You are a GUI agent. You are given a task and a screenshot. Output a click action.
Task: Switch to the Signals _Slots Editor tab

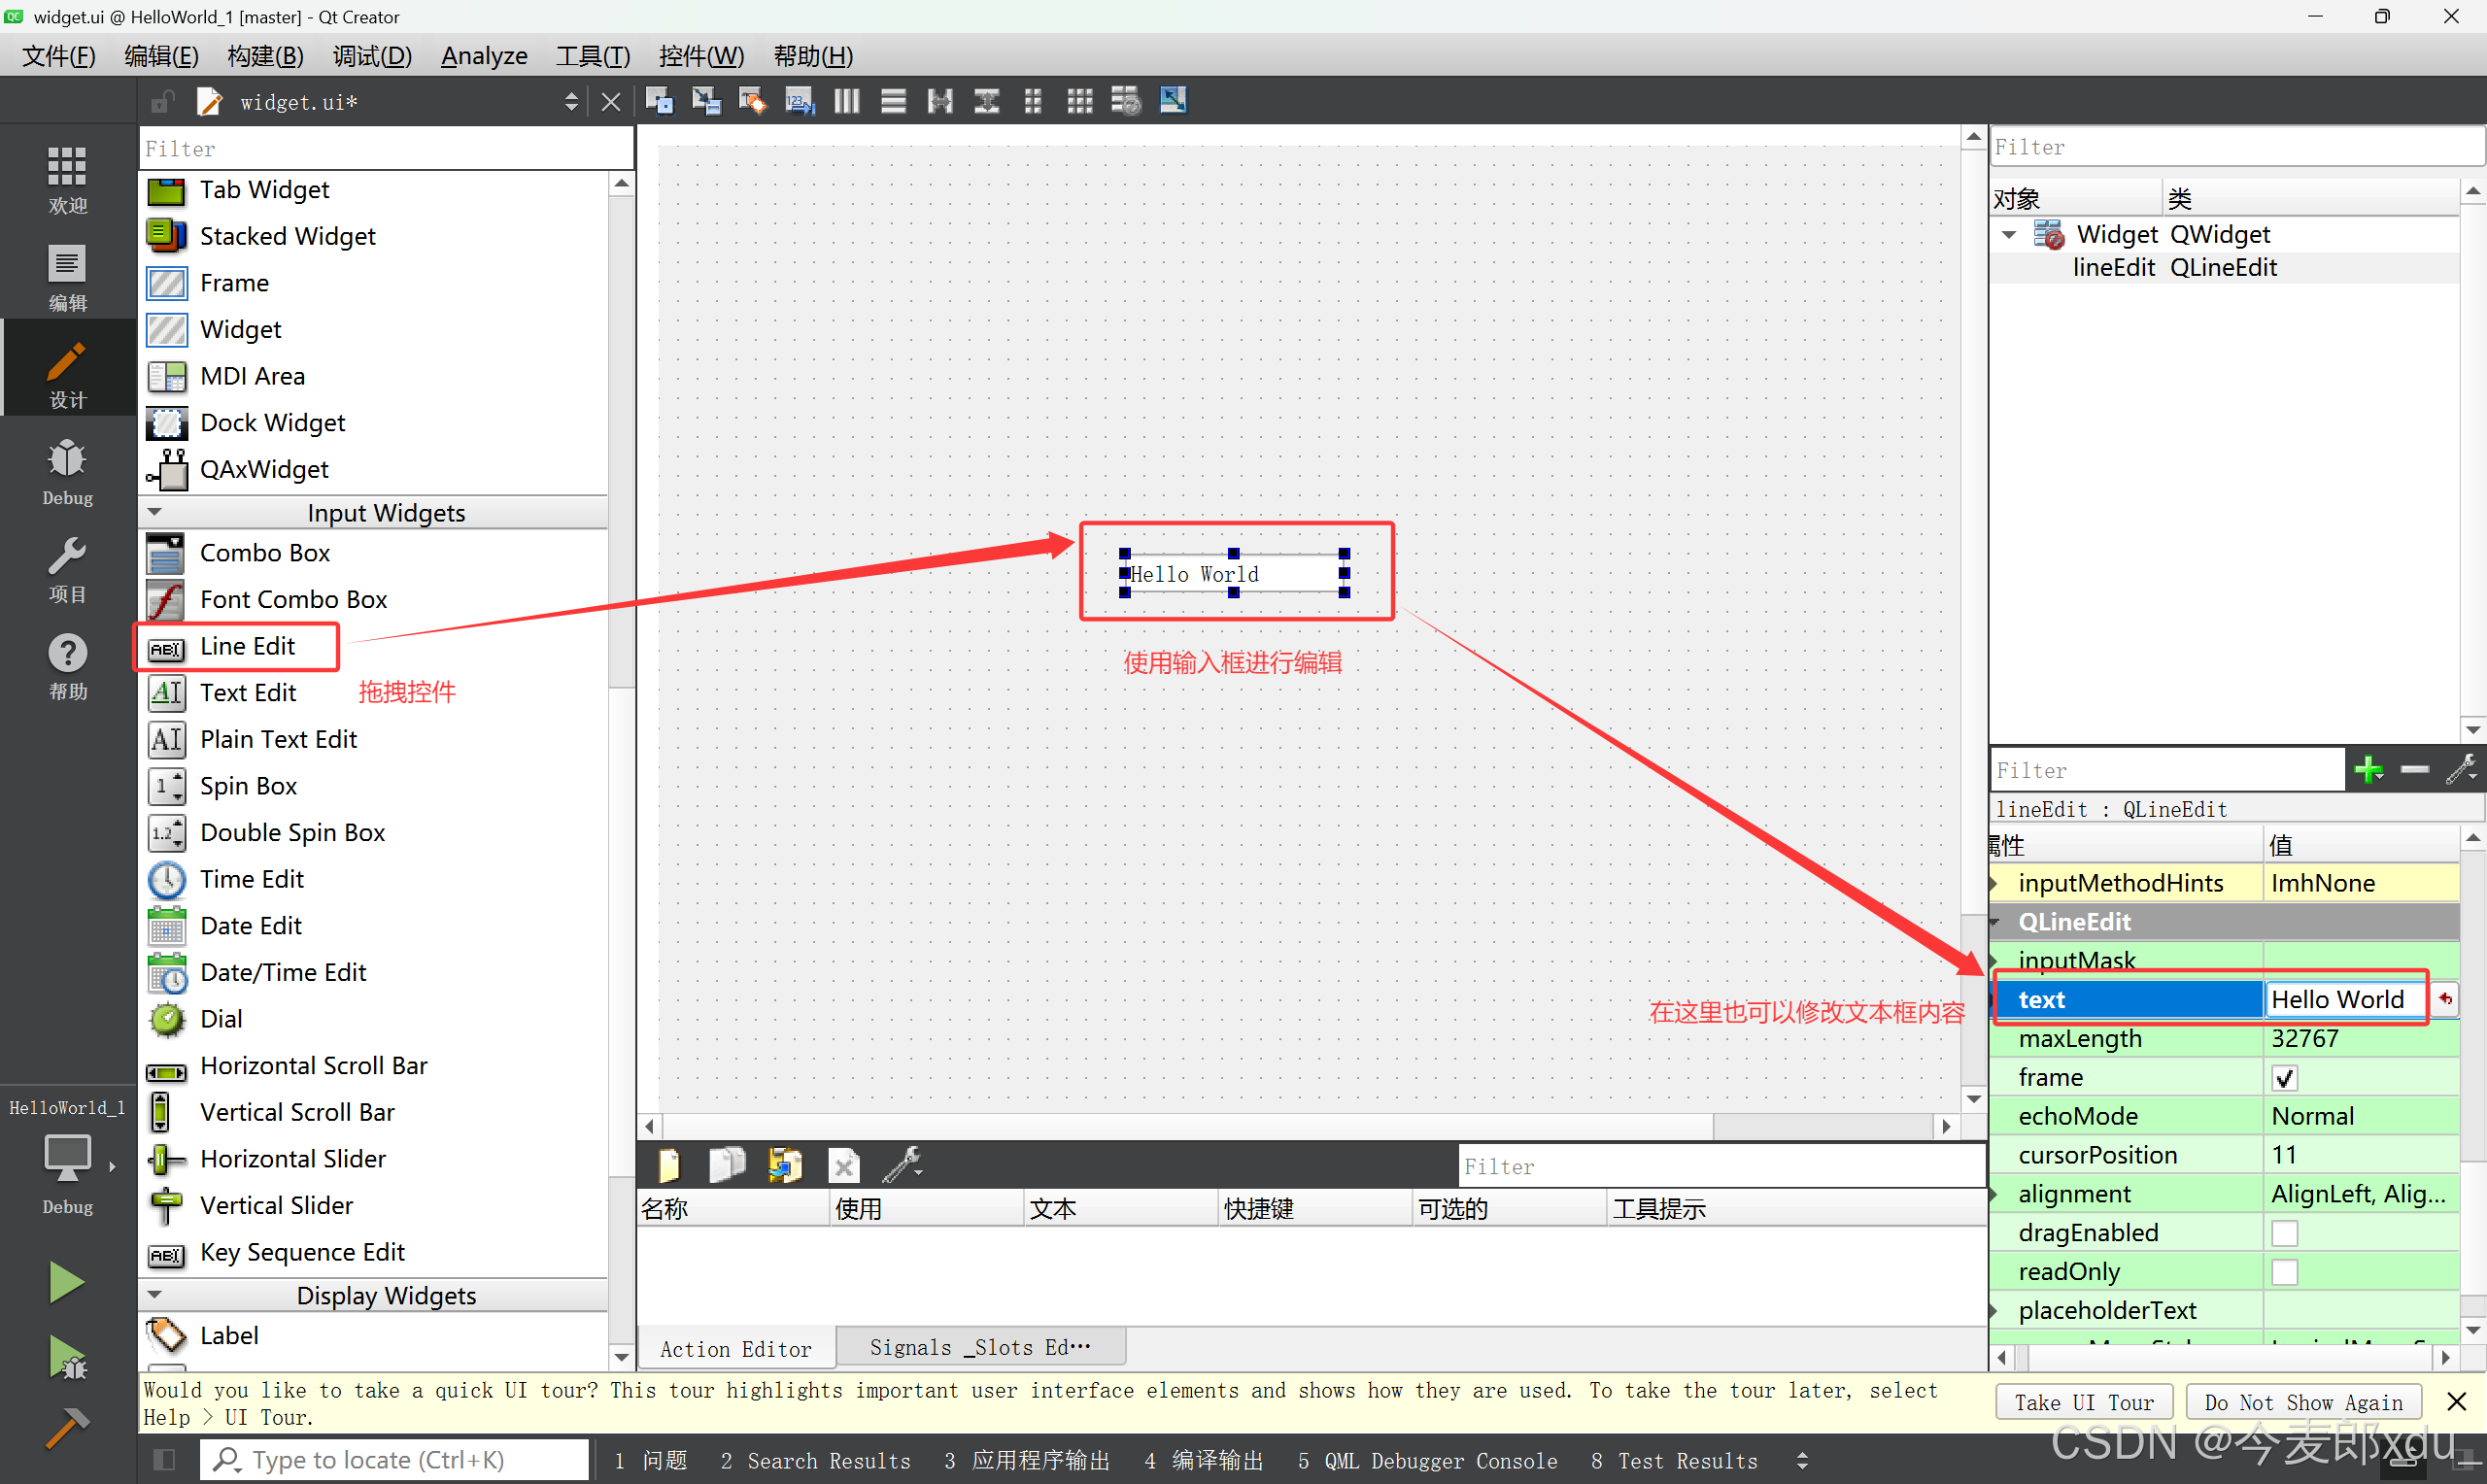(x=979, y=1348)
